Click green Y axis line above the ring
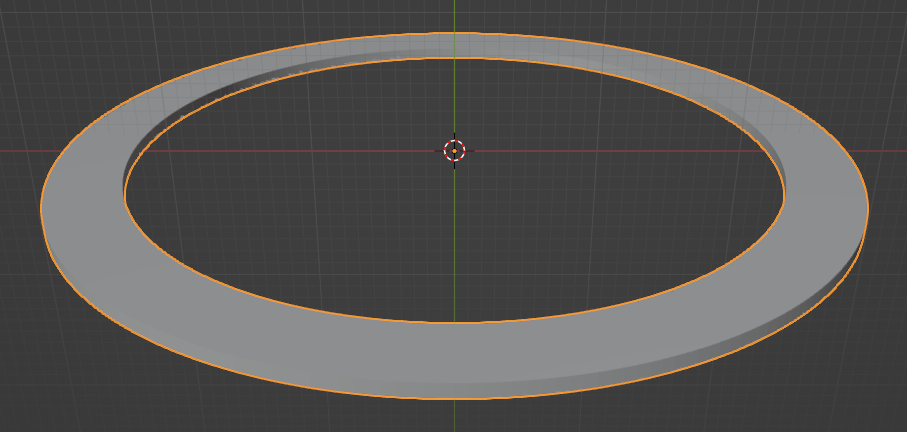This screenshot has width=907, height=432. [454, 15]
